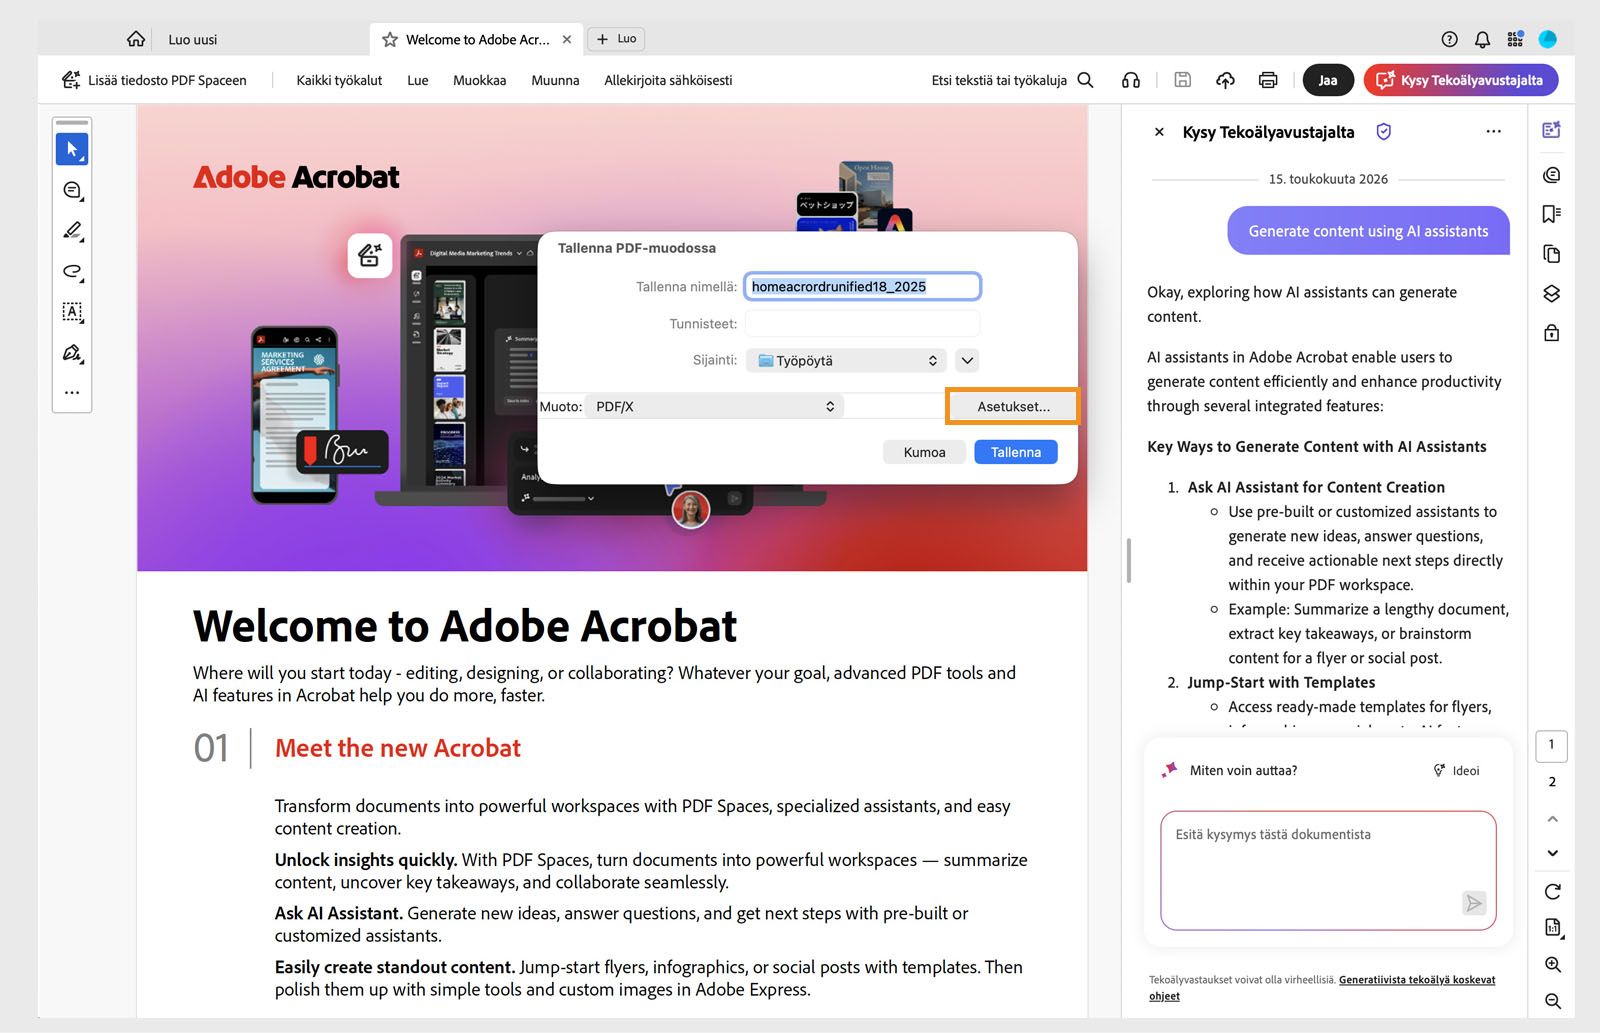Open the layers right sidebar icon
Screen dimensions: 1600x1033
tap(1551, 293)
